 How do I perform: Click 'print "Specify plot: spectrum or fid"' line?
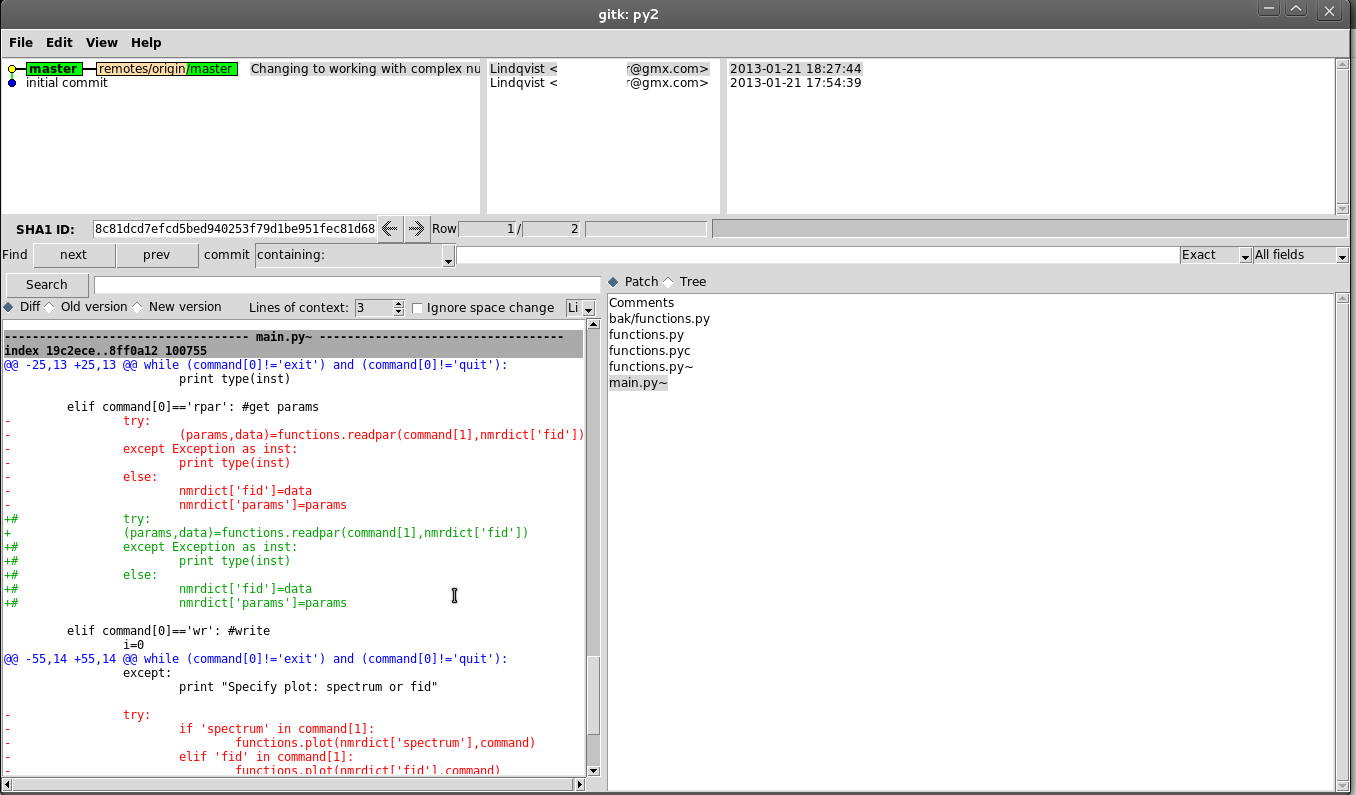pyautogui.click(x=308, y=687)
